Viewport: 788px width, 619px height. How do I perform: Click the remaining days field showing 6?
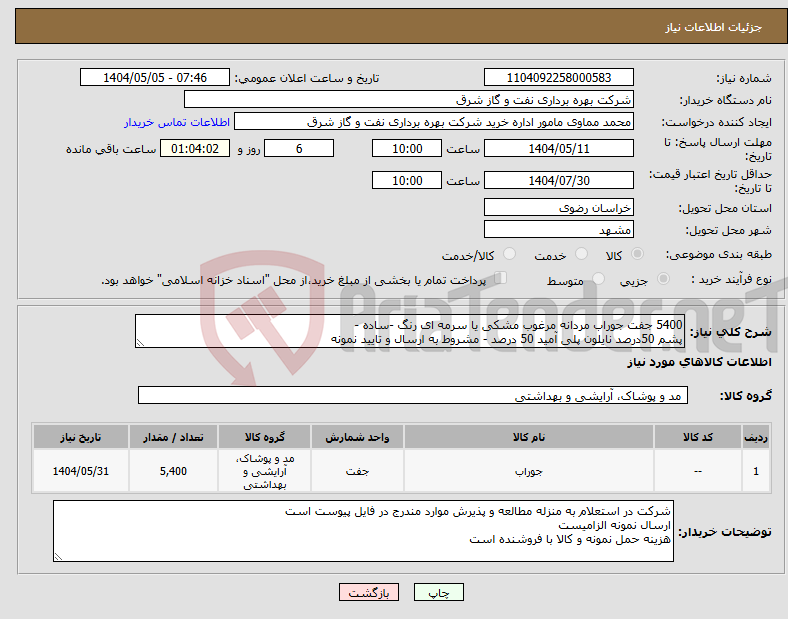(299, 149)
